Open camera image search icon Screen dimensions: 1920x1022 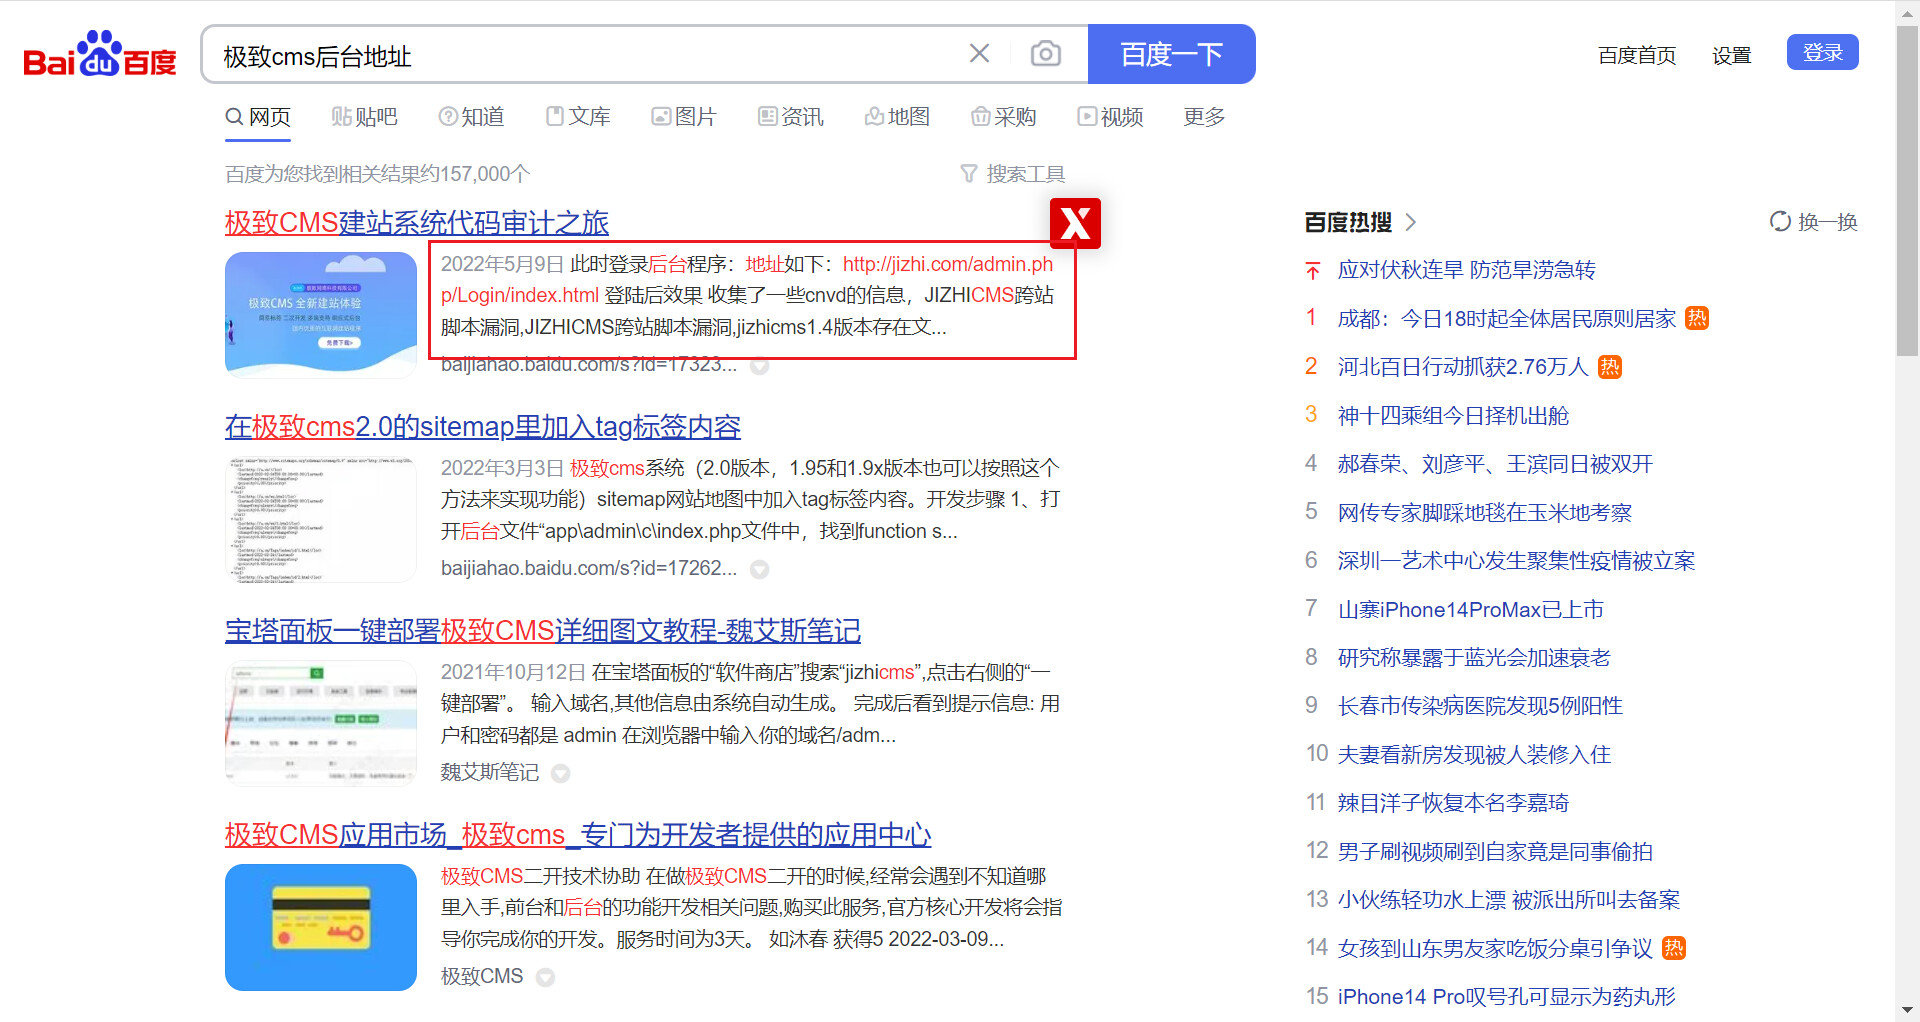[1046, 53]
